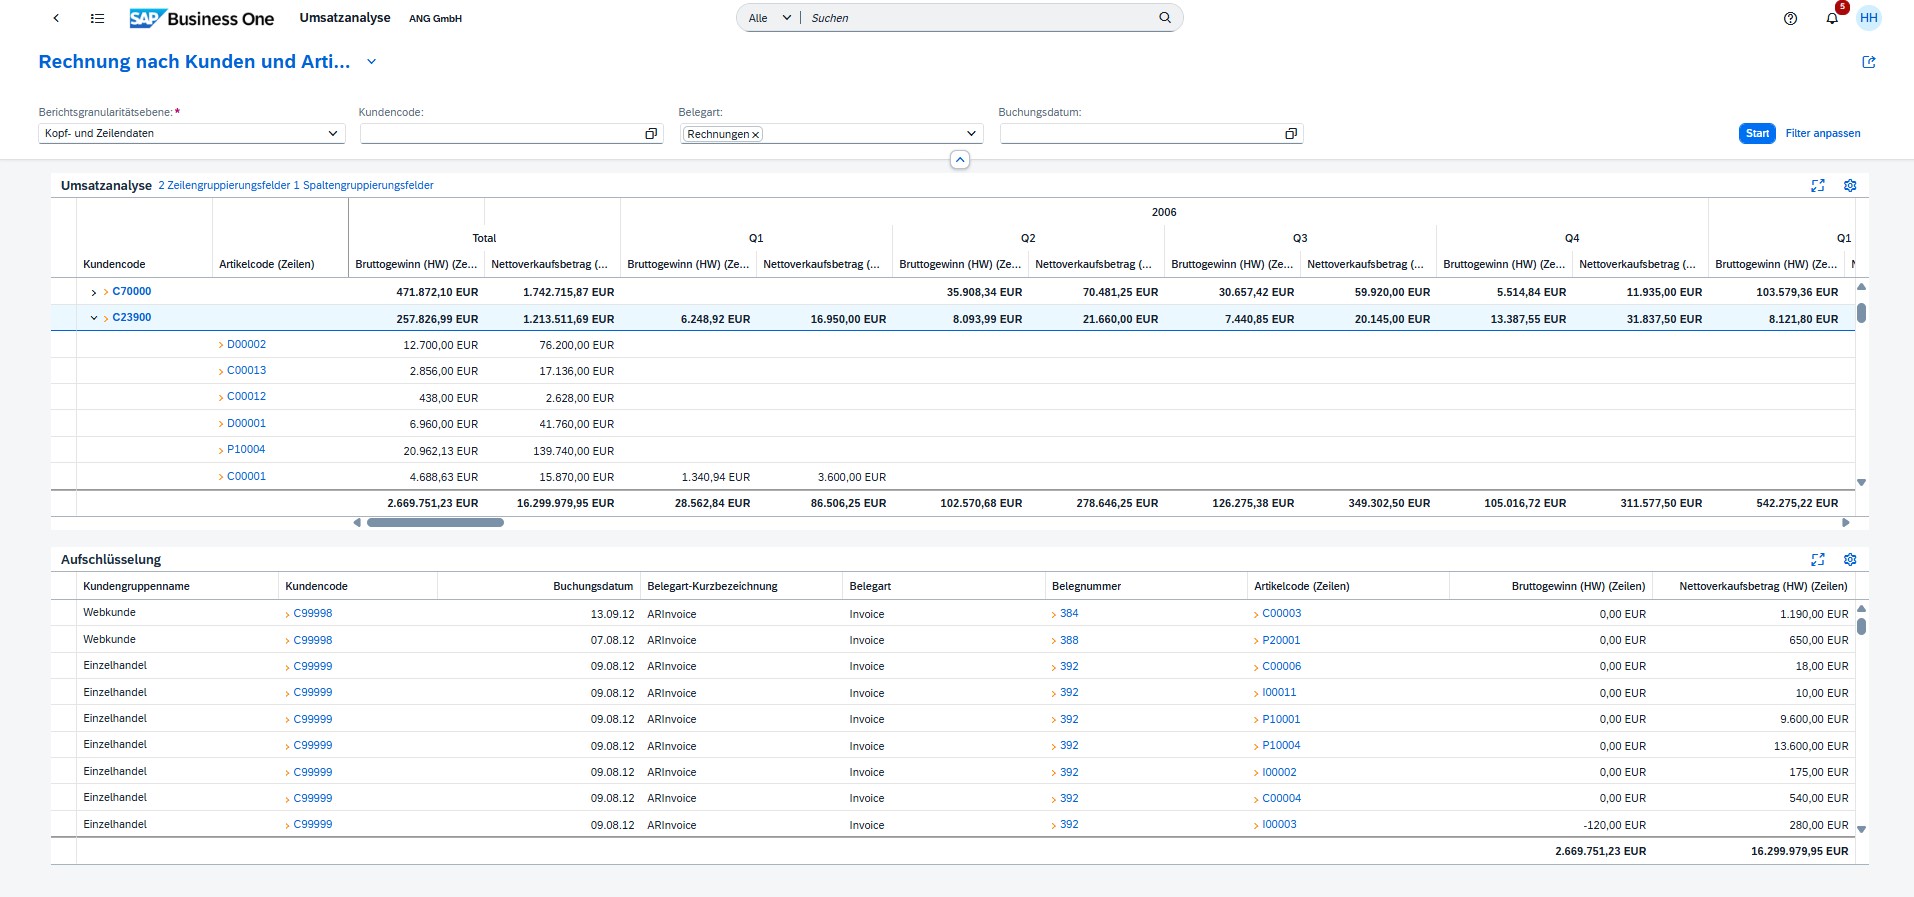Open customer C99998 in 13.09.12 row

[x=313, y=613]
